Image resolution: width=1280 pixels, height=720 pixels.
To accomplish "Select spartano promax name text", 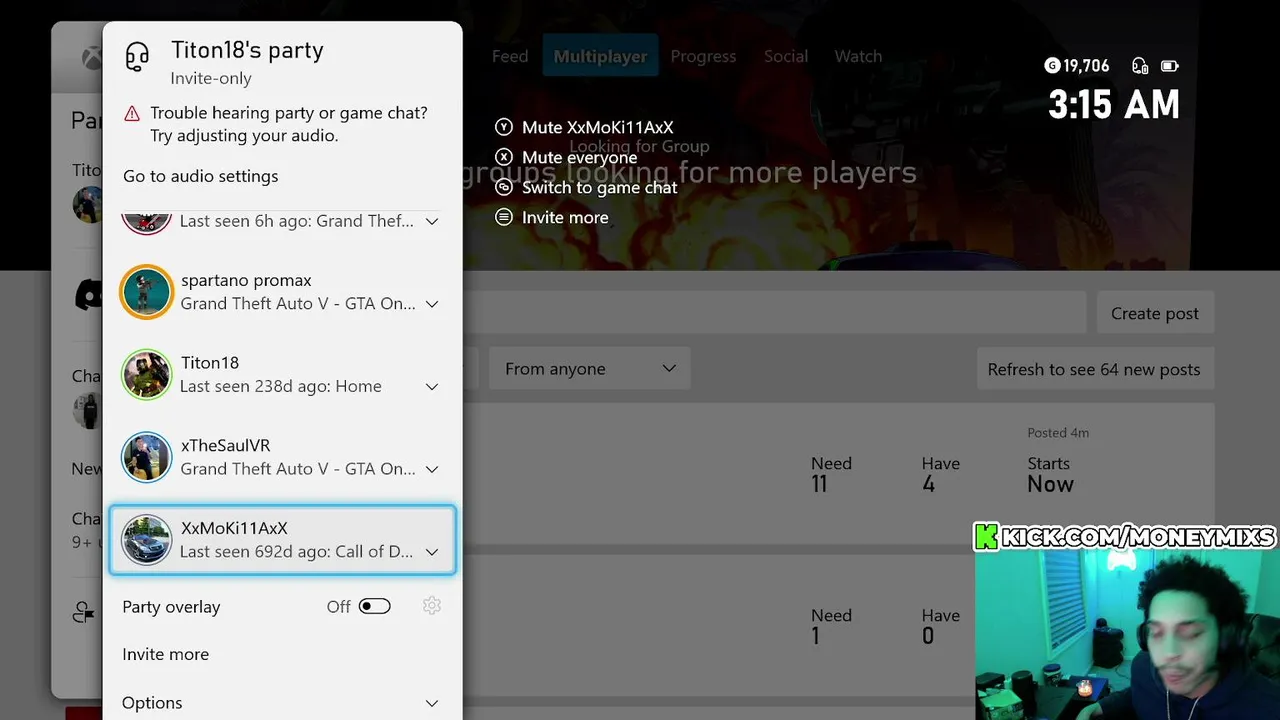I will (x=246, y=280).
